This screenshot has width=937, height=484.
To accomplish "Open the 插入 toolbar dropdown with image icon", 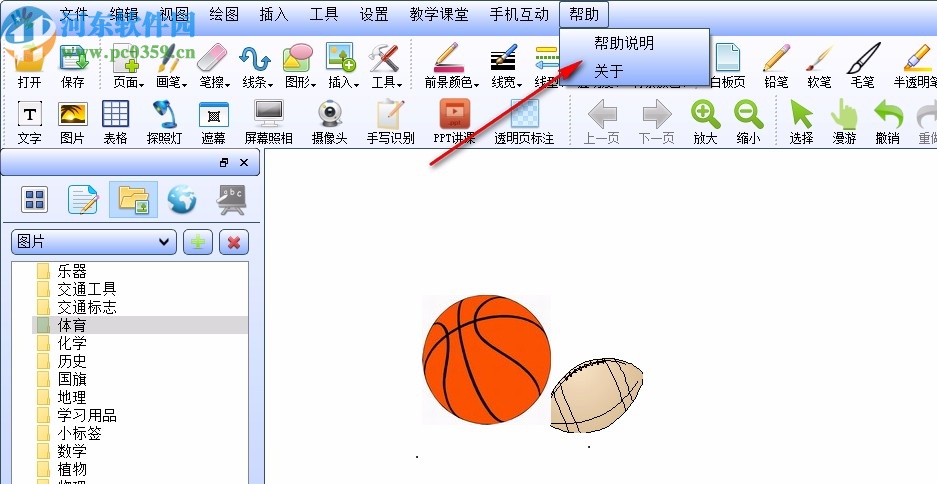I will click(343, 66).
